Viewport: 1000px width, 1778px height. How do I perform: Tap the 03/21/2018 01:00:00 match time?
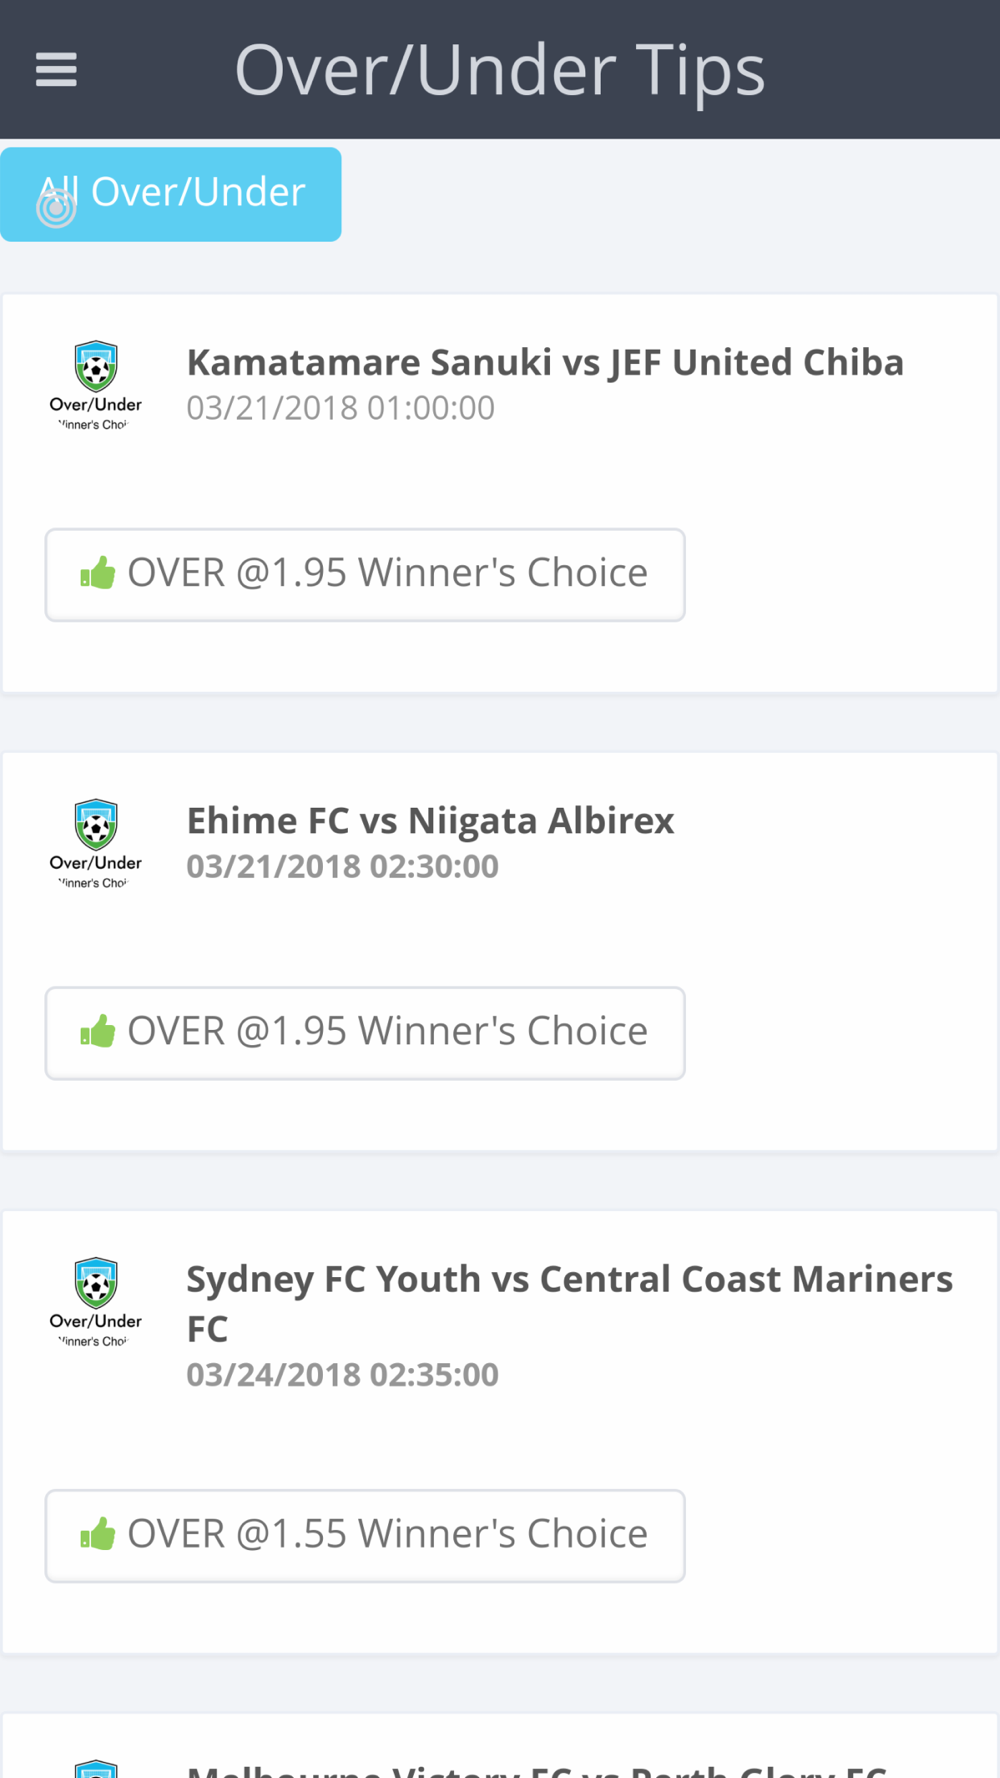341,408
